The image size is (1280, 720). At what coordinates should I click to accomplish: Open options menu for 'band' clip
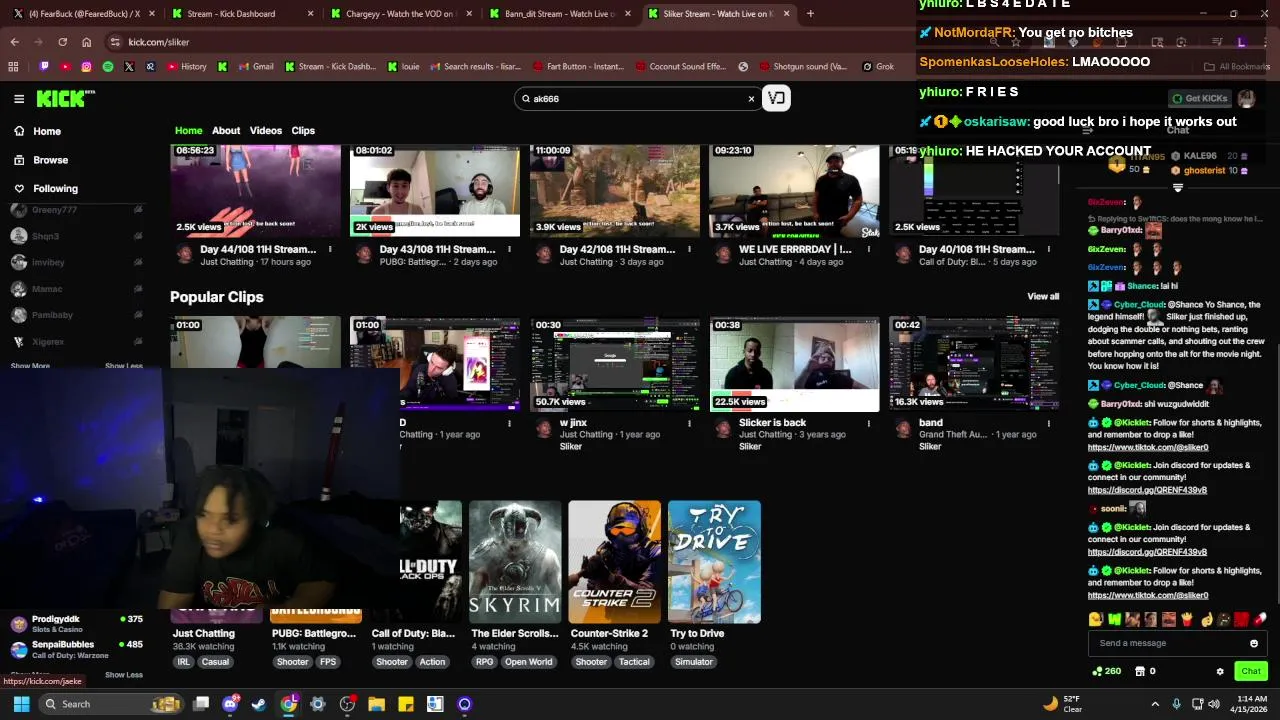pos(1049,423)
